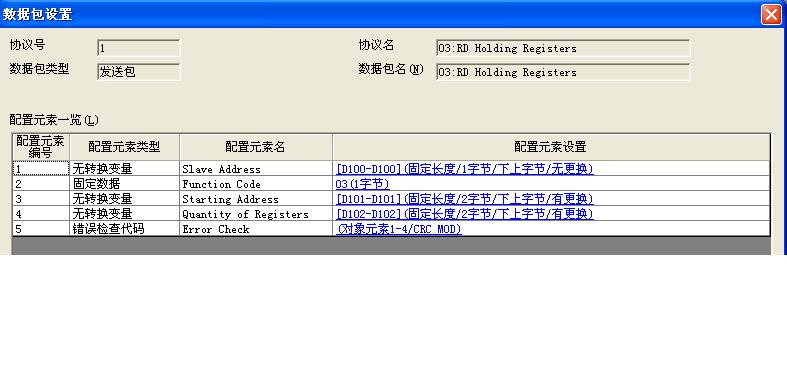This screenshot has width=787, height=384.
Task: Select the Quantity of Registers name cell
Action: click(255, 214)
